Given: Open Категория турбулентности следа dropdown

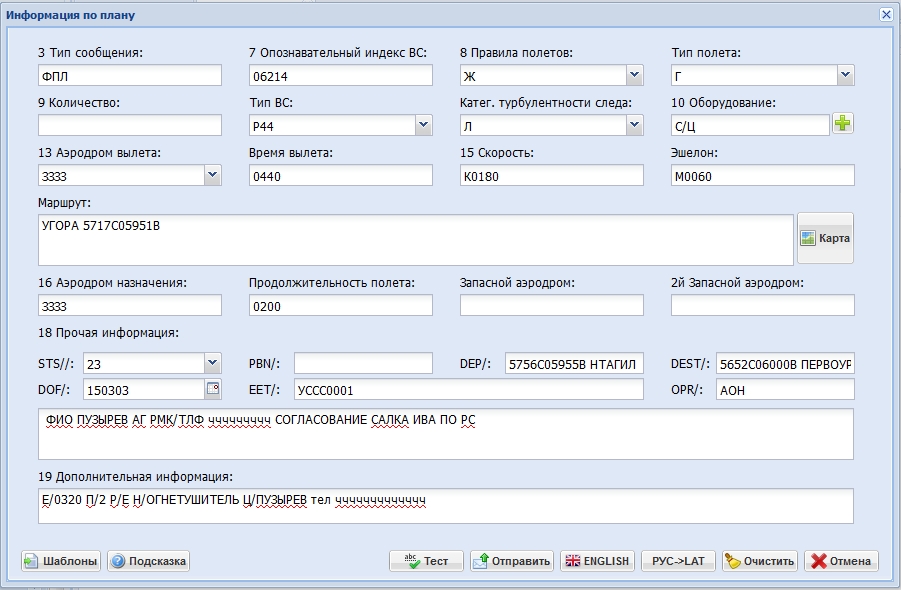Looking at the screenshot, I should point(634,125).
